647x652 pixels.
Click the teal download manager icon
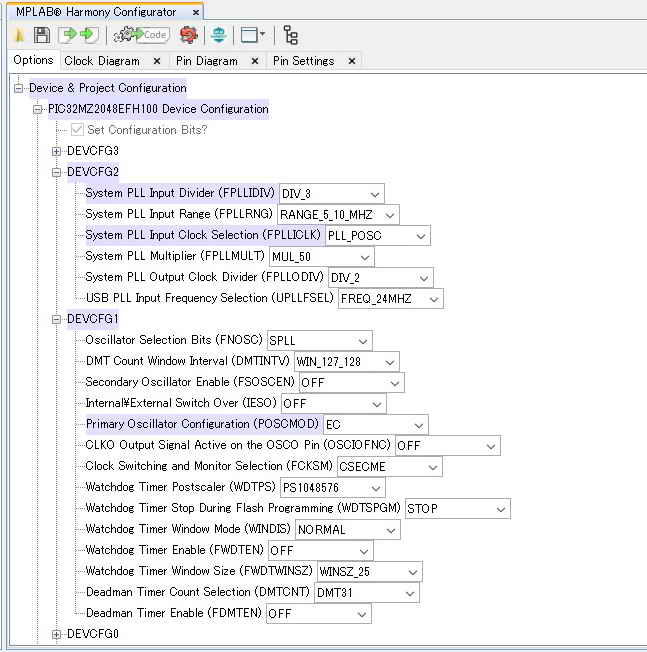(218, 35)
